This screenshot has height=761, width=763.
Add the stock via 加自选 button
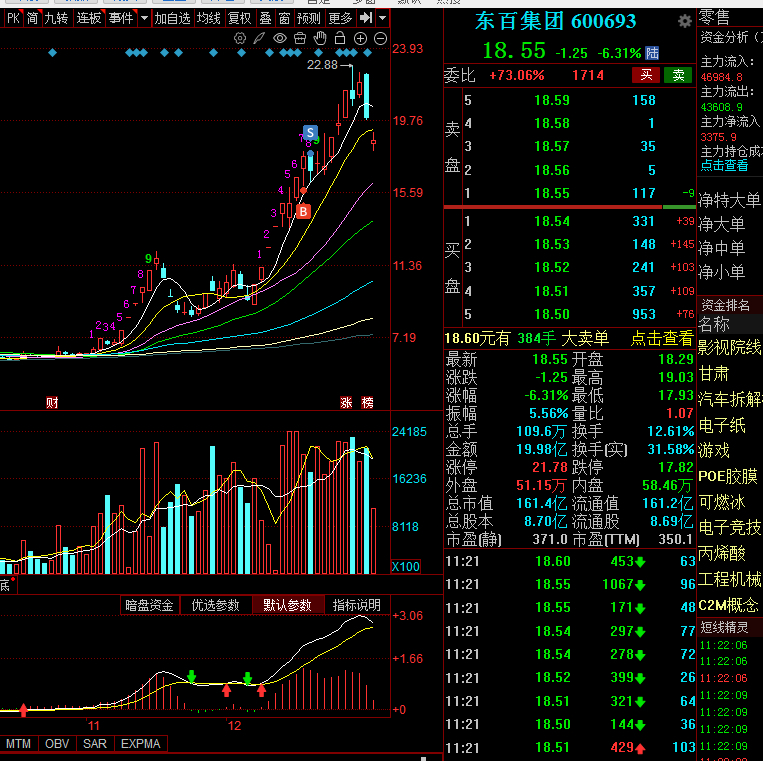click(172, 18)
